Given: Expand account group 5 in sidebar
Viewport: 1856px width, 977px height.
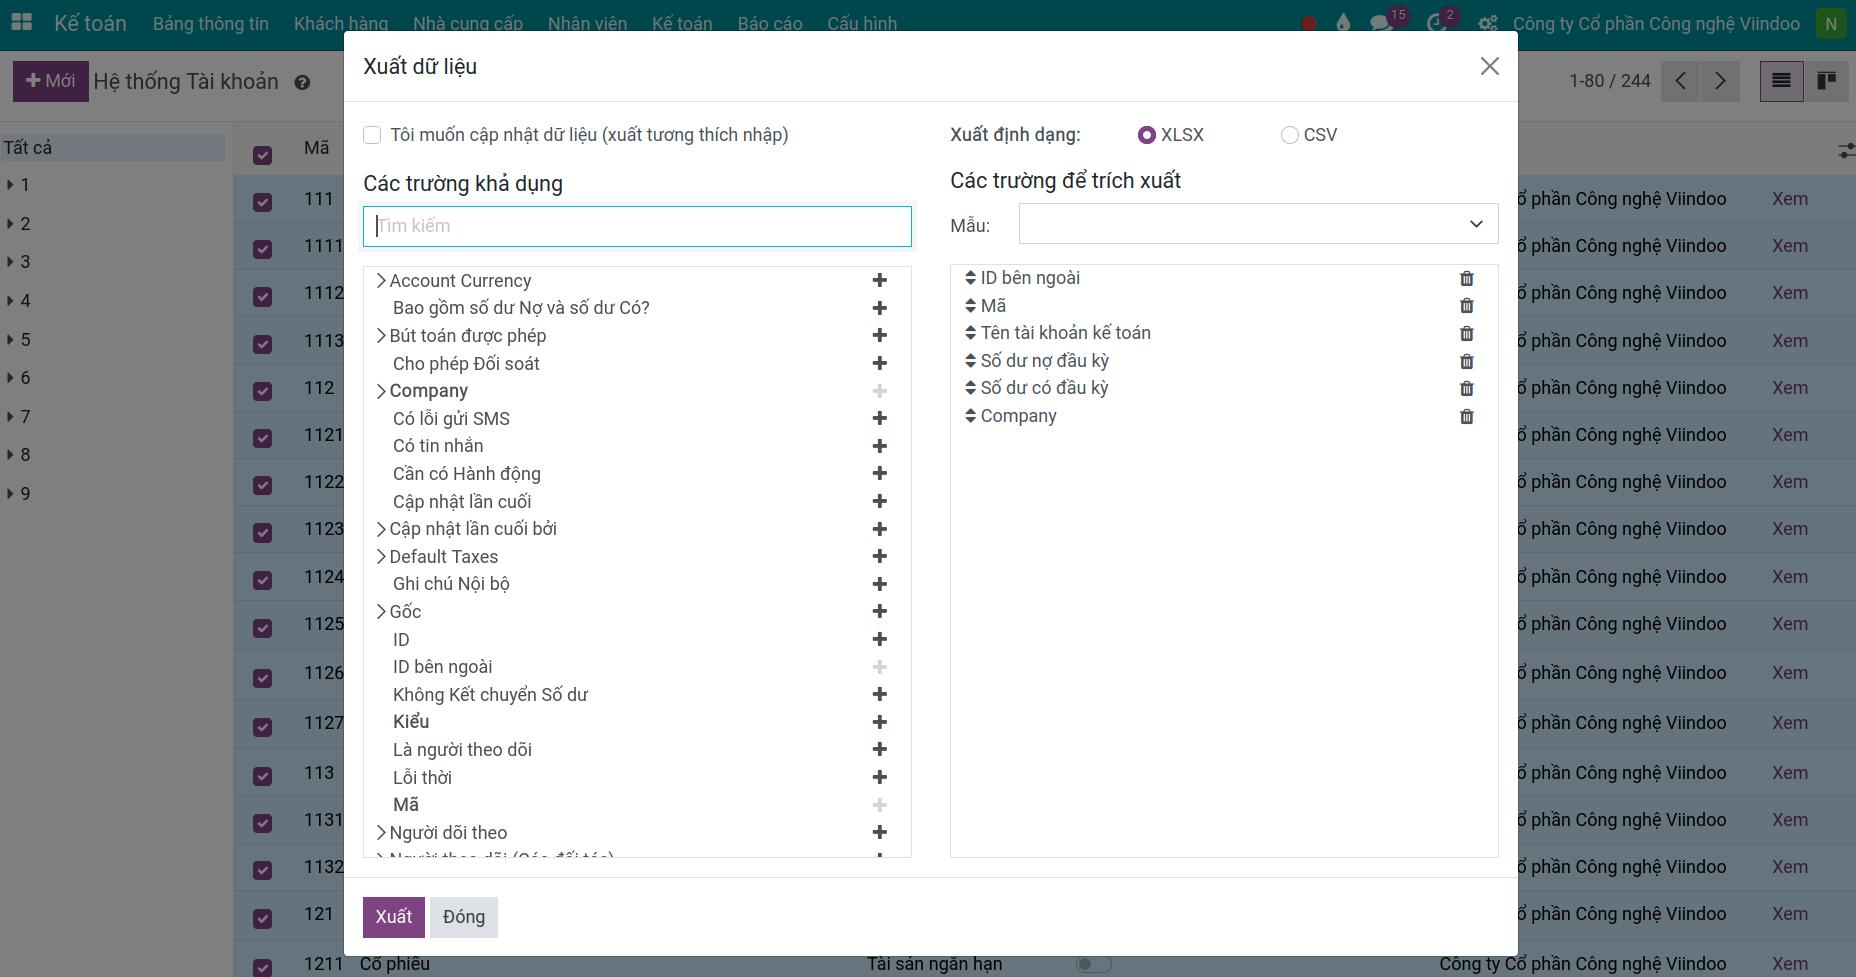Looking at the screenshot, I should [10, 340].
